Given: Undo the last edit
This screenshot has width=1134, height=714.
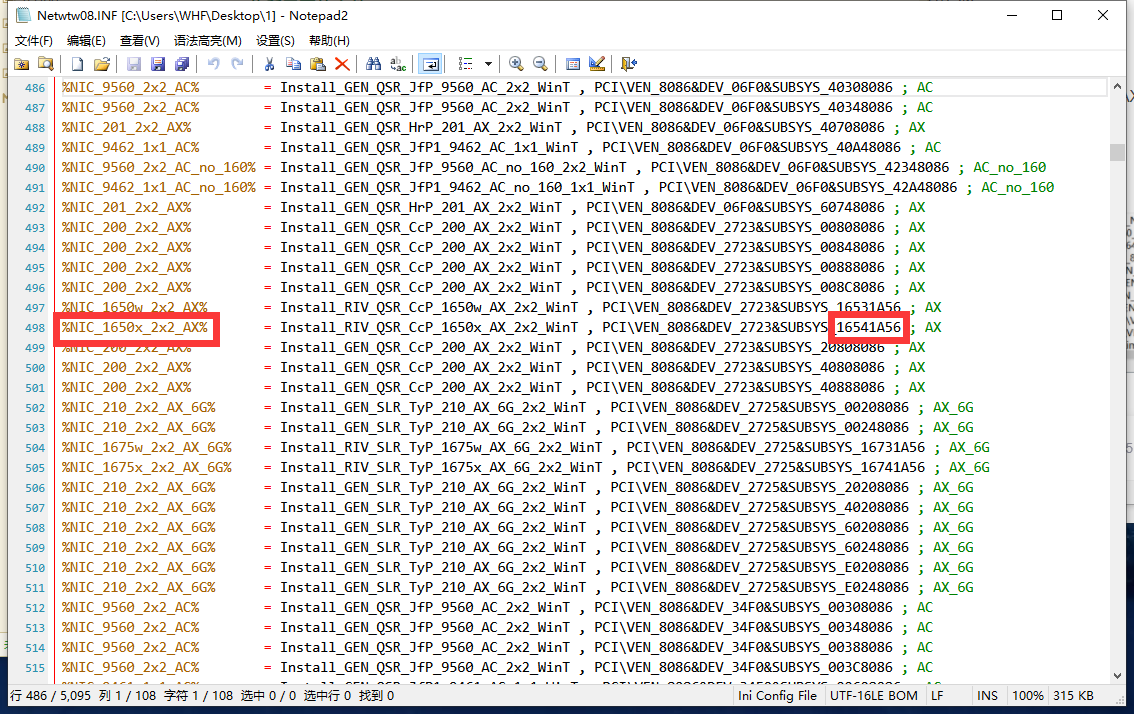Looking at the screenshot, I should (213, 64).
